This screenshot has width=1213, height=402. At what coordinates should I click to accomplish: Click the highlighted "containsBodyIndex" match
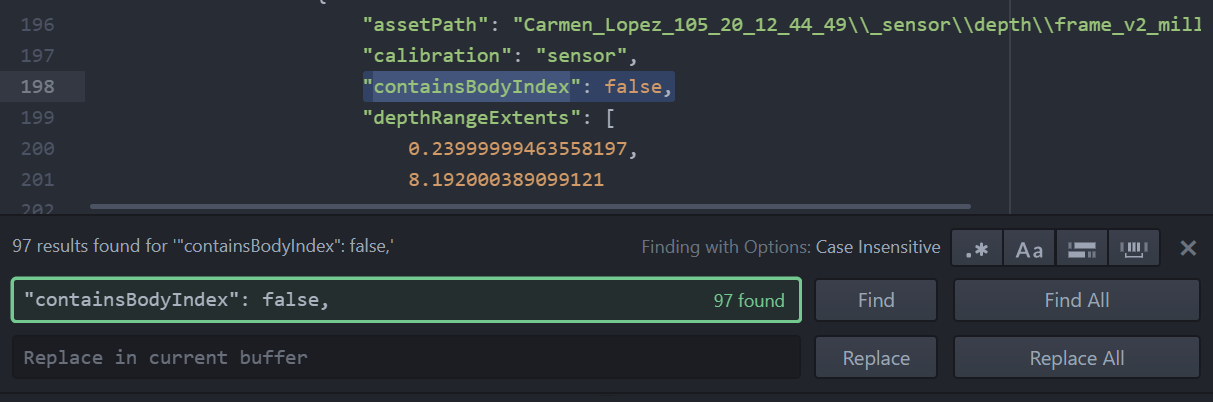pos(471,87)
